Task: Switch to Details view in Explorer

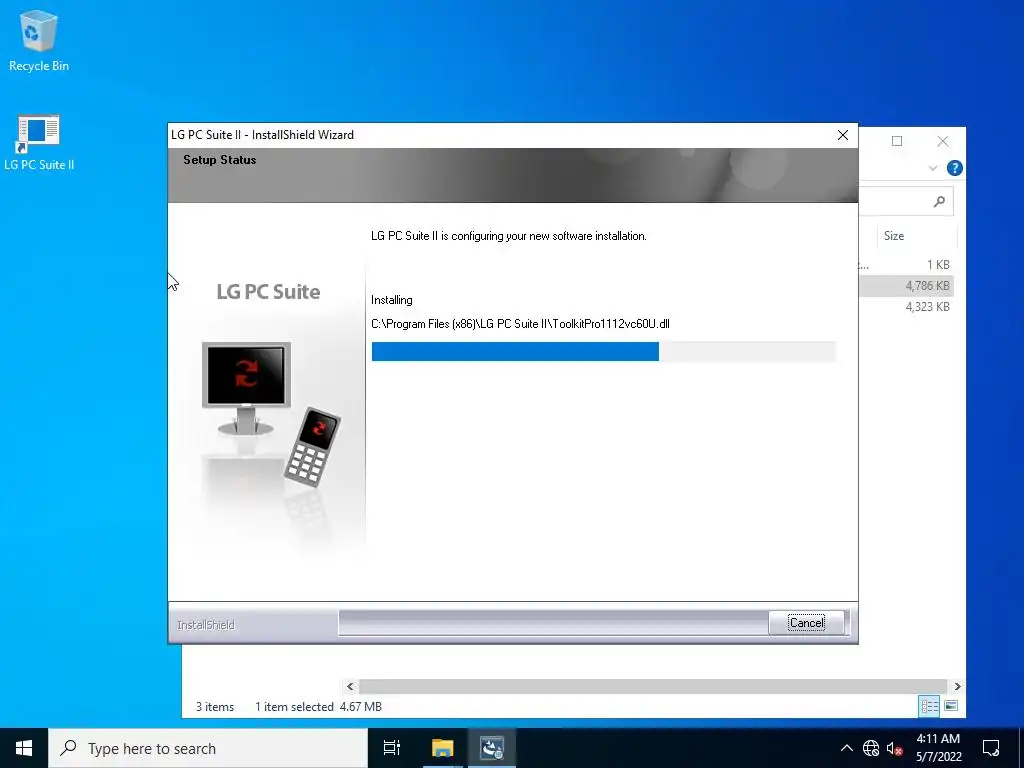Action: click(x=929, y=706)
